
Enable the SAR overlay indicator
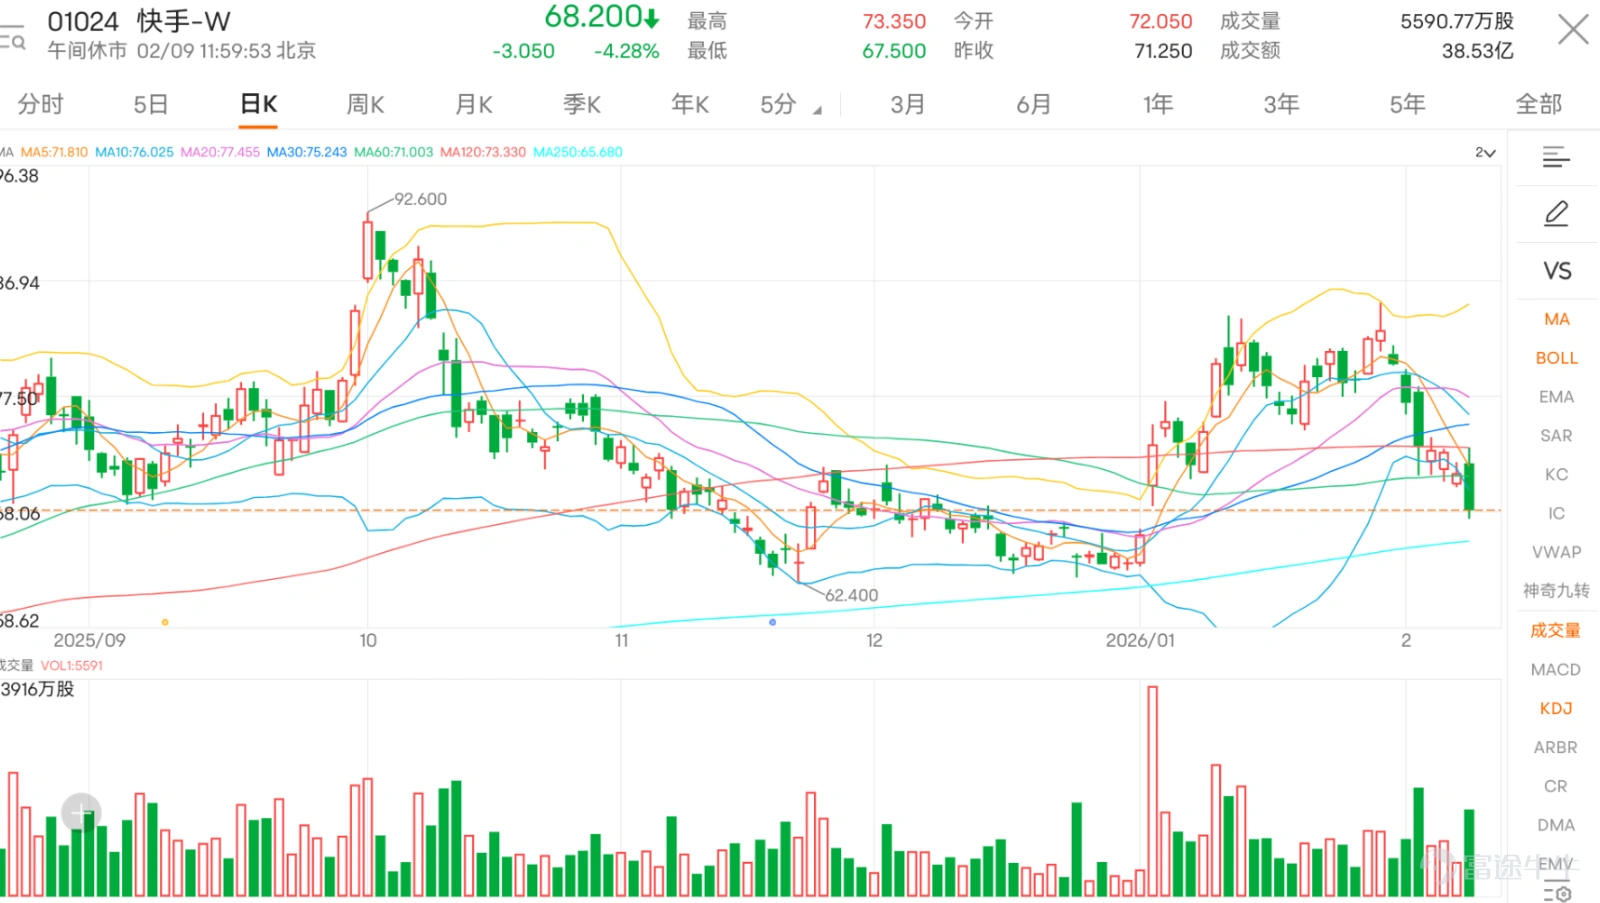click(1557, 436)
